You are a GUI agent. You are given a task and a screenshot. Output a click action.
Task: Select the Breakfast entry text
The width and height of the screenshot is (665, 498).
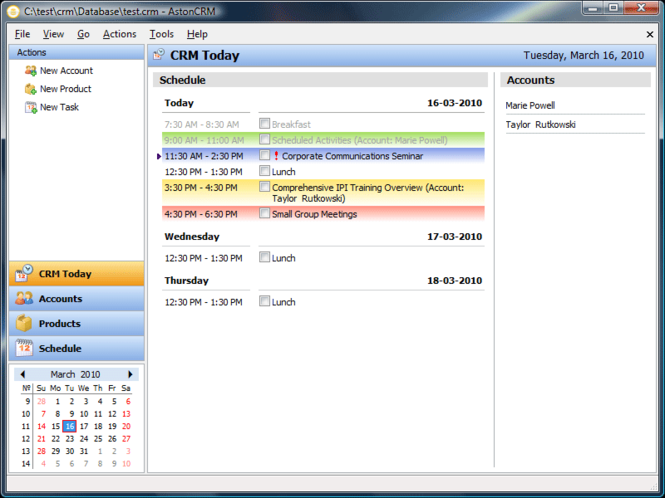[291, 125]
